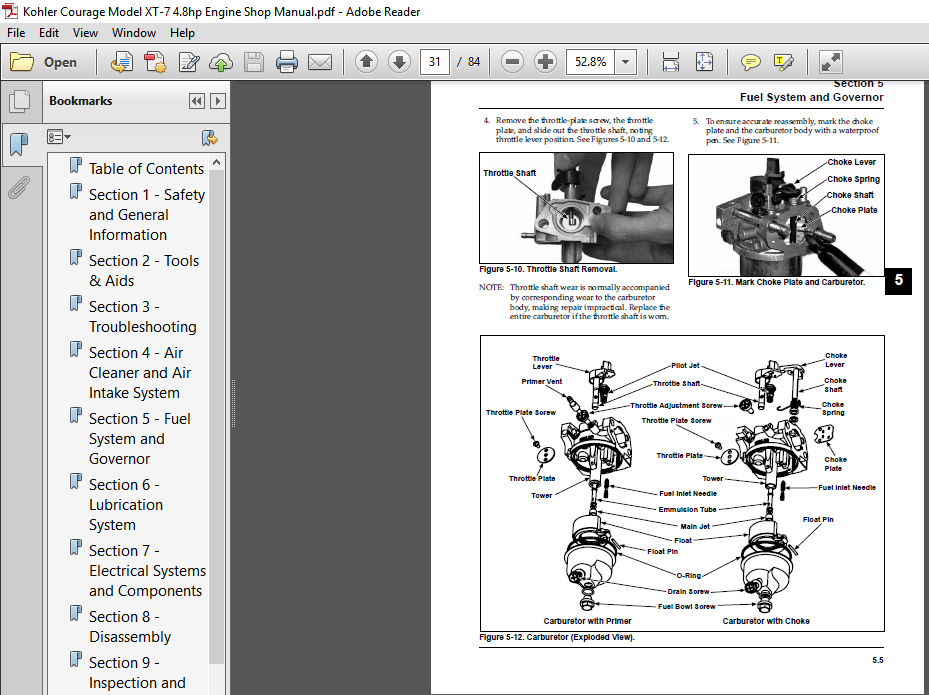Open the Page Thumbnails panel icon
Viewport: 929px width, 695px height.
coord(20,101)
